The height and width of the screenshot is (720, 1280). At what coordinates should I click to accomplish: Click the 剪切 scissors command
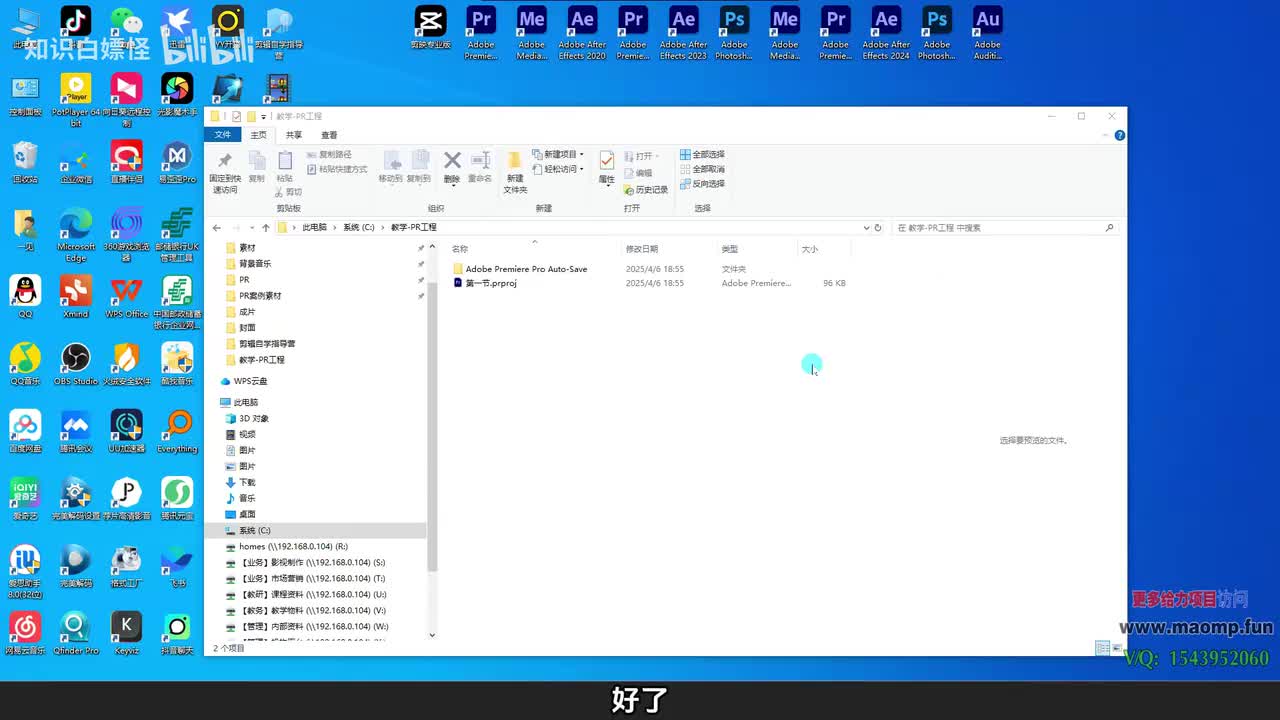tap(288, 192)
